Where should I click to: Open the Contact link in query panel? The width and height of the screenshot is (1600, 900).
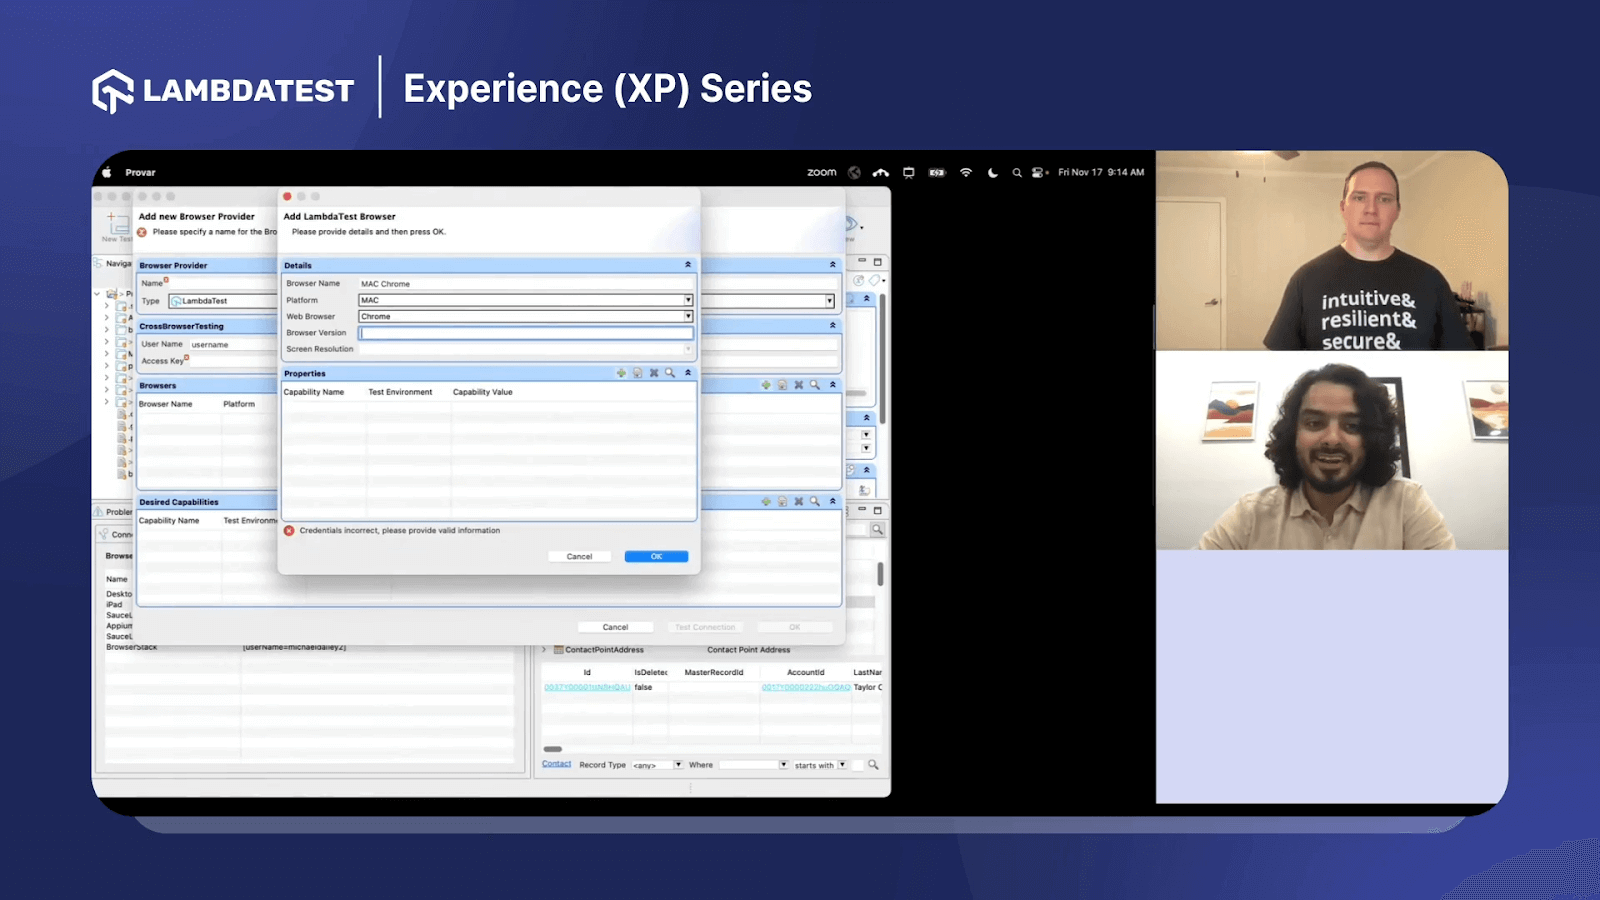(x=556, y=764)
